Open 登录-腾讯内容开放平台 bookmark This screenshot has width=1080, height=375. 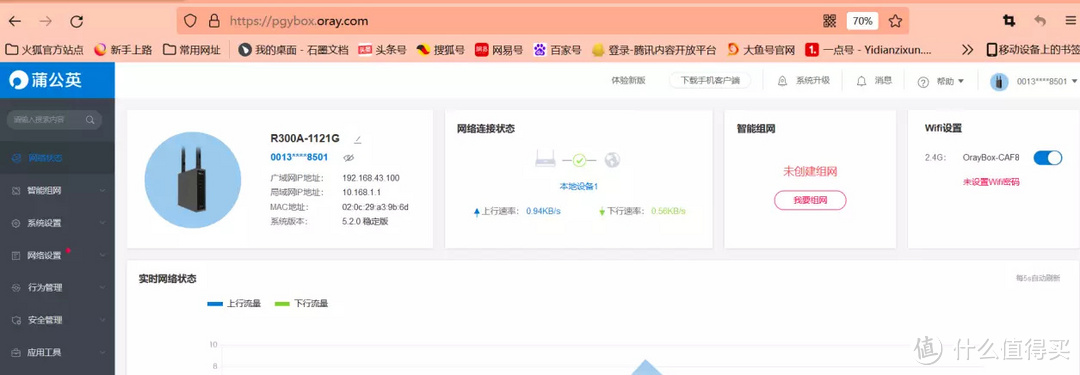654,50
